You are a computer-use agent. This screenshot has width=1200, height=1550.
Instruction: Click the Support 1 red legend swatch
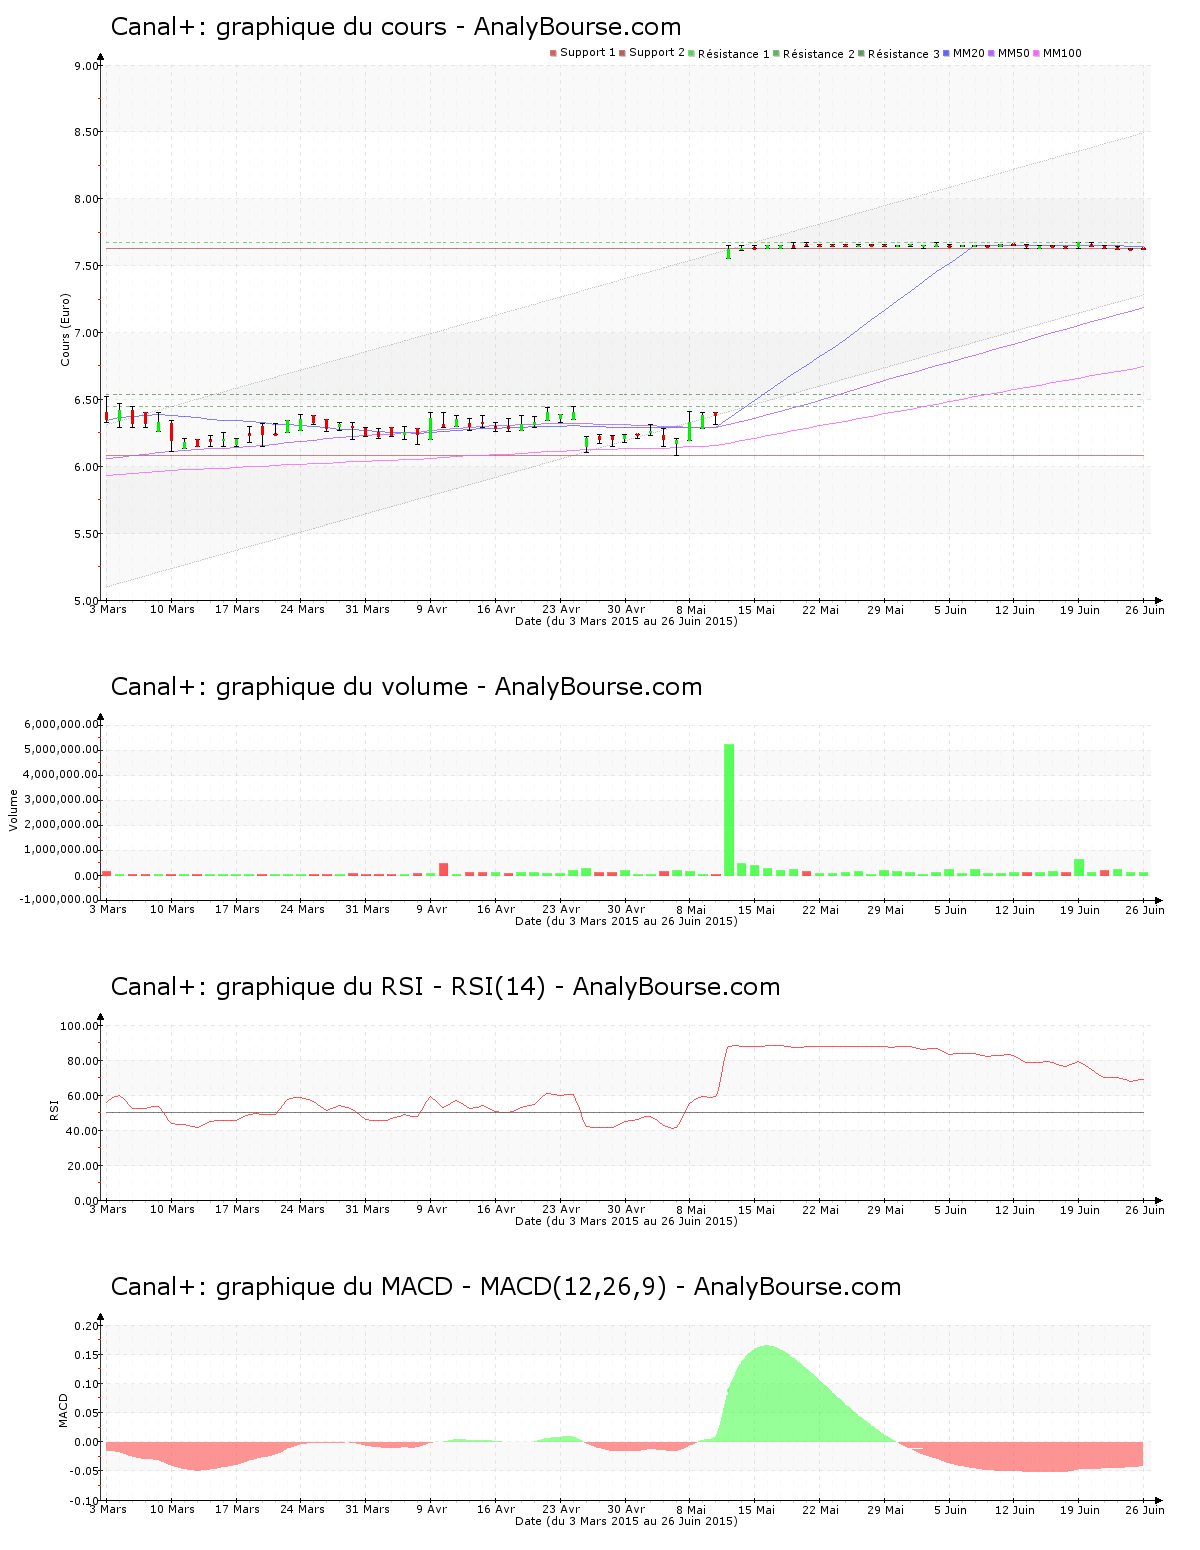click(x=553, y=53)
